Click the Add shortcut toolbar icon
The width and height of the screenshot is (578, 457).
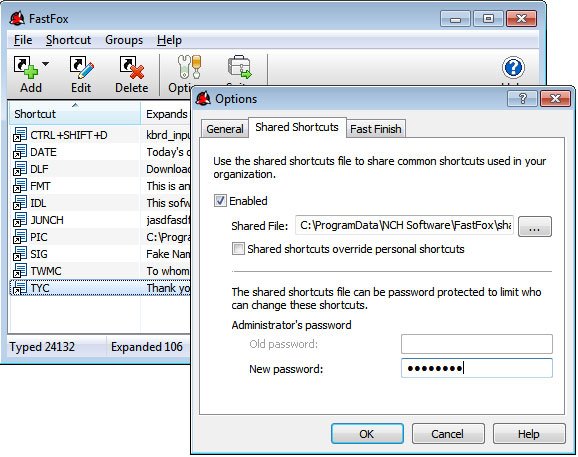pyautogui.click(x=25, y=67)
